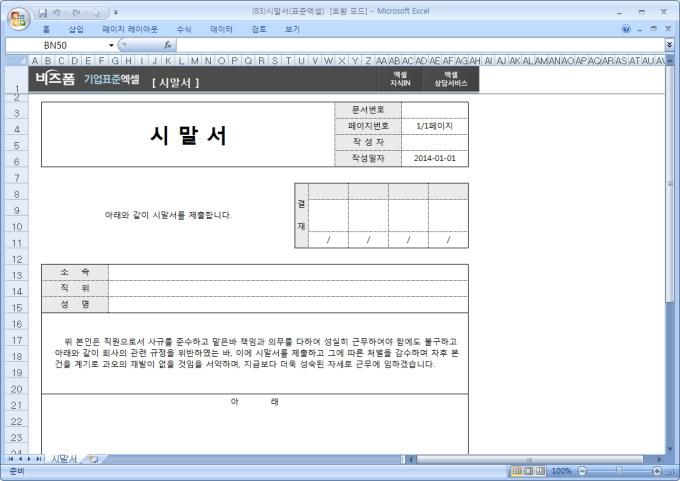Image resolution: width=680 pixels, height=481 pixels.
Task: Click the 엑셀 상담서비스 banner button
Action: pos(451,79)
